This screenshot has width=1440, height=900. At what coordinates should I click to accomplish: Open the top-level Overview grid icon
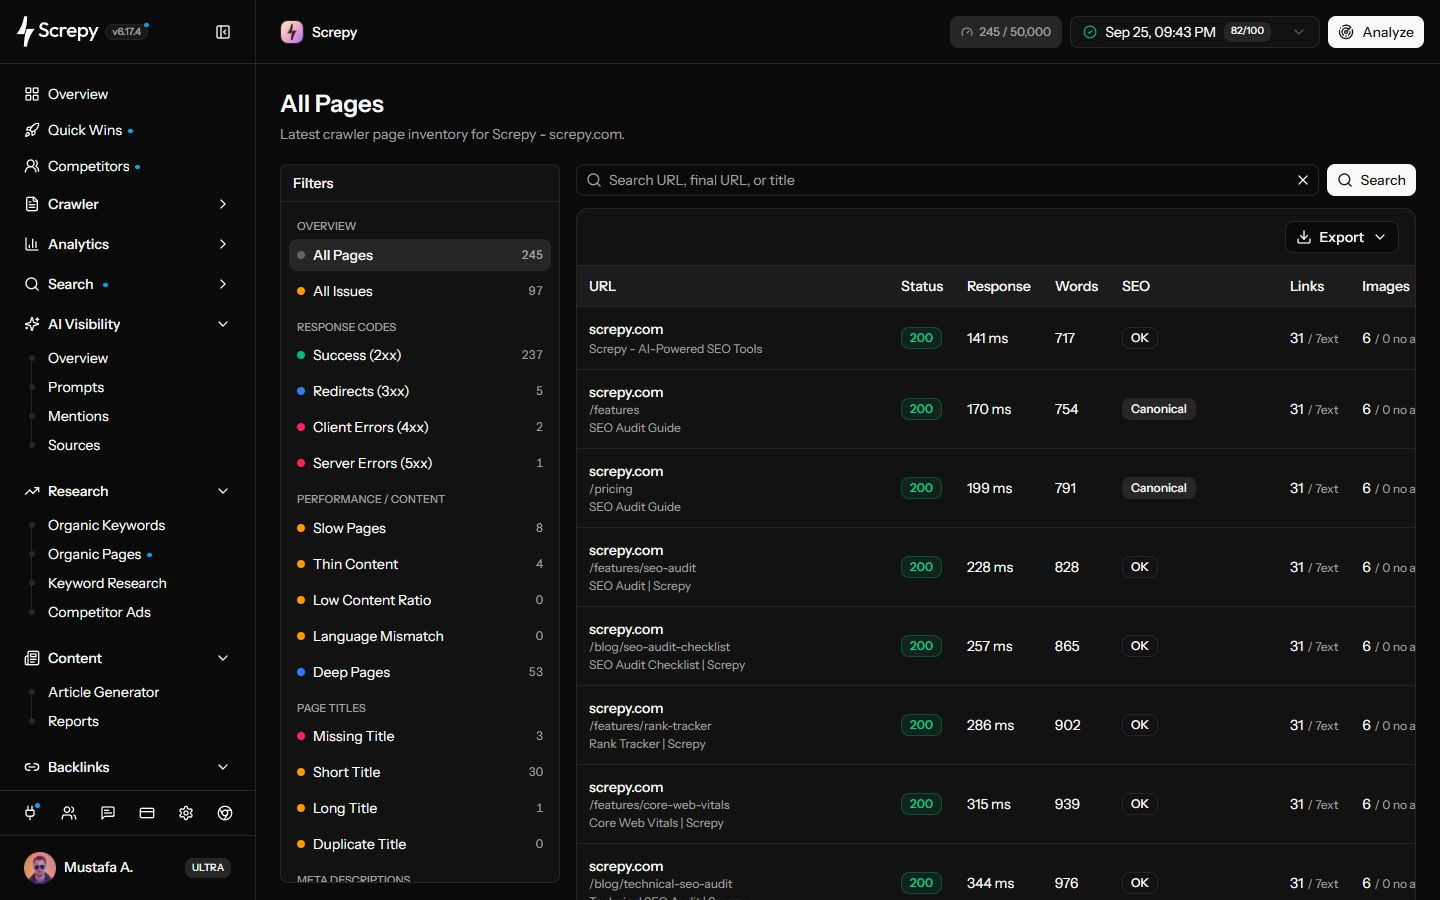32,94
